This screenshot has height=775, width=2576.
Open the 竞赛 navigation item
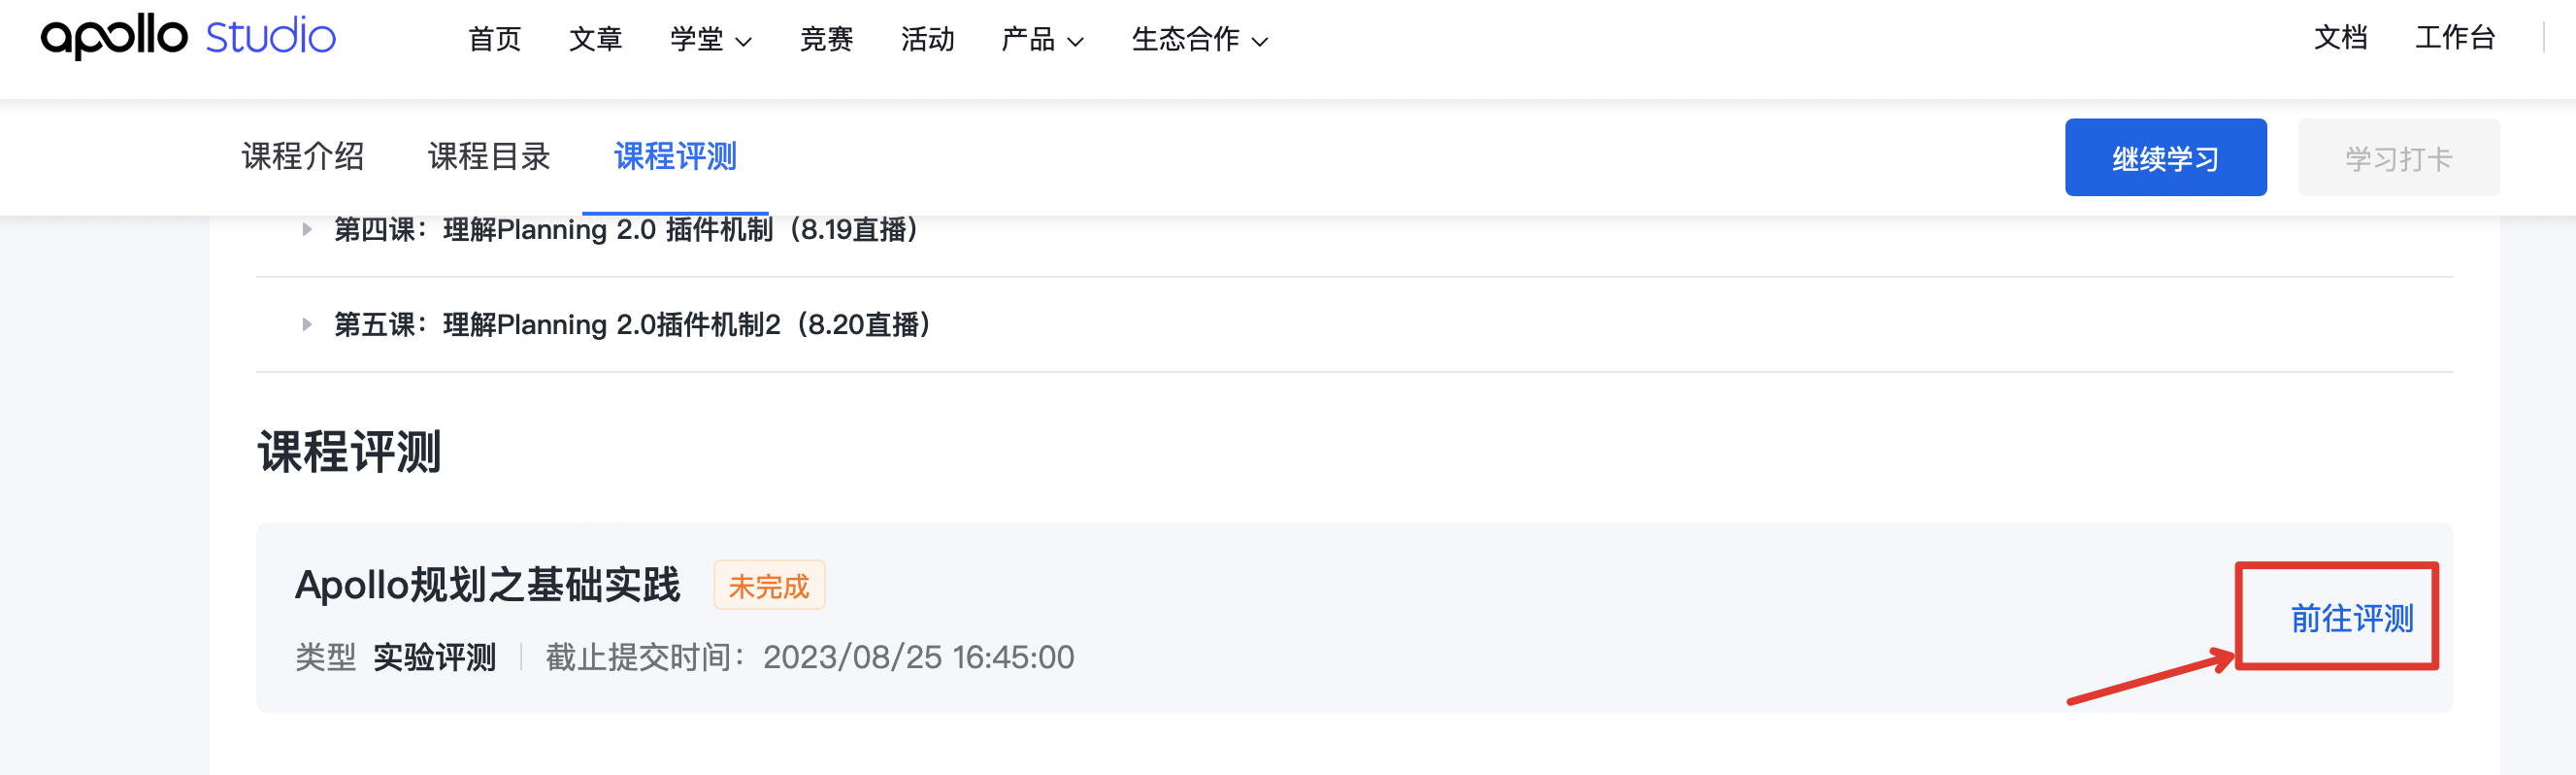point(827,39)
